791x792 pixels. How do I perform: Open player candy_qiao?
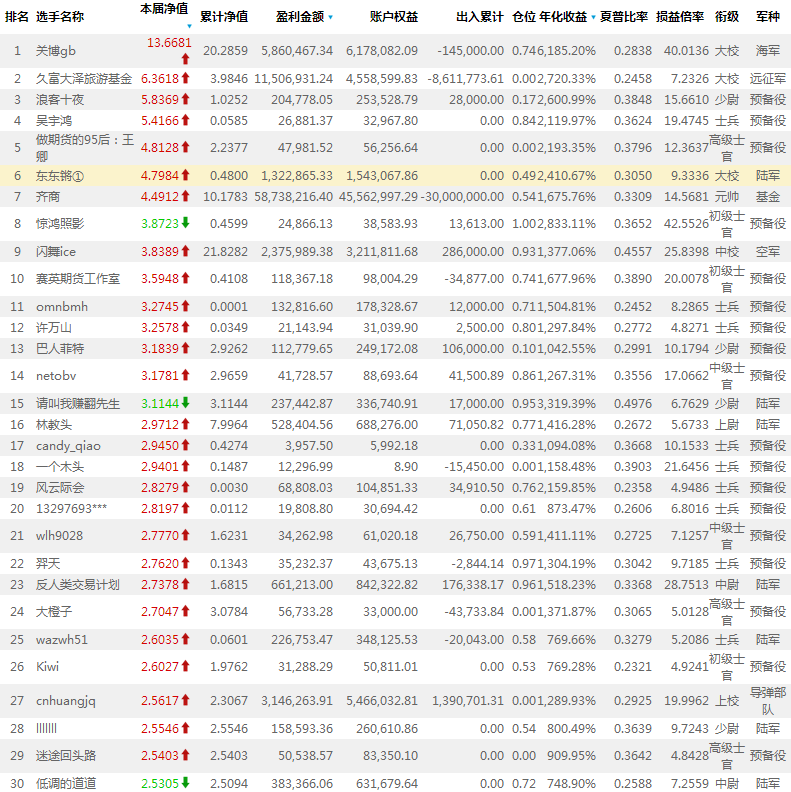point(68,446)
